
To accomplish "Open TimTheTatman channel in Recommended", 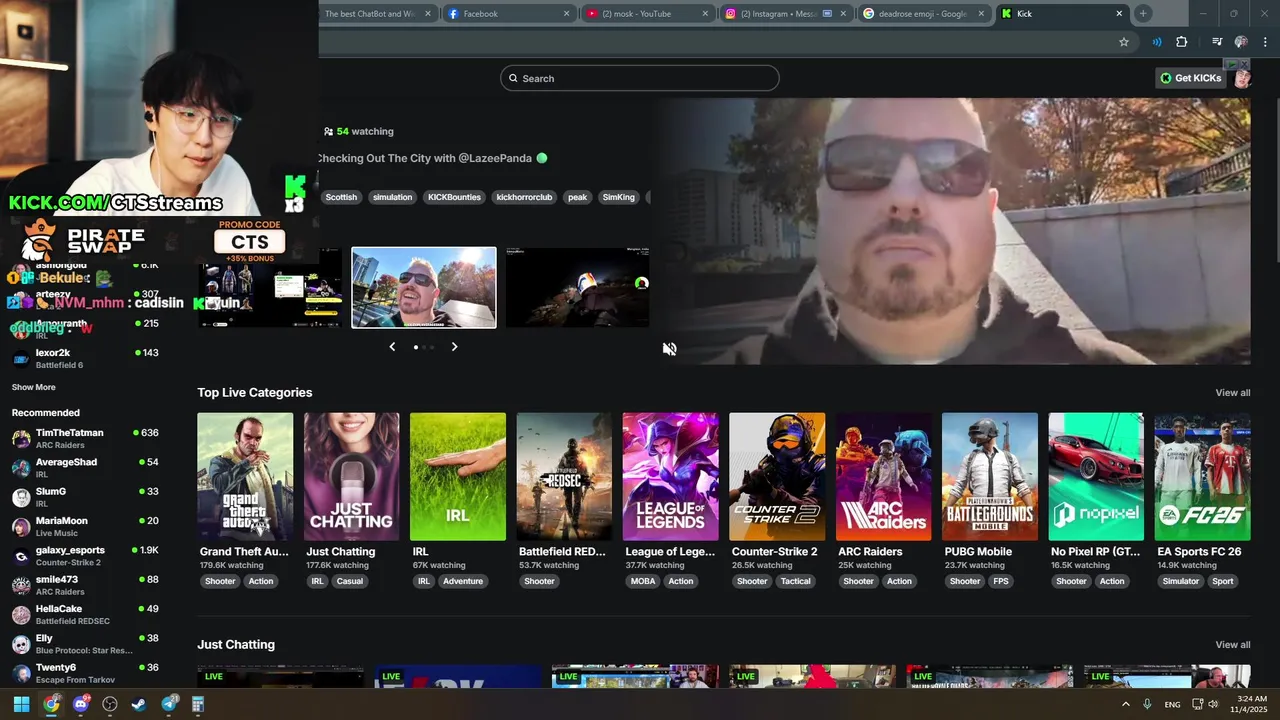I will [x=86, y=438].
